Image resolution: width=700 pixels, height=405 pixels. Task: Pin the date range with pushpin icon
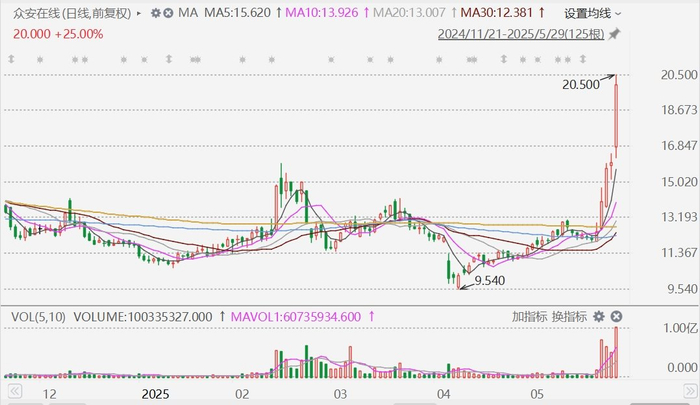pos(615,34)
